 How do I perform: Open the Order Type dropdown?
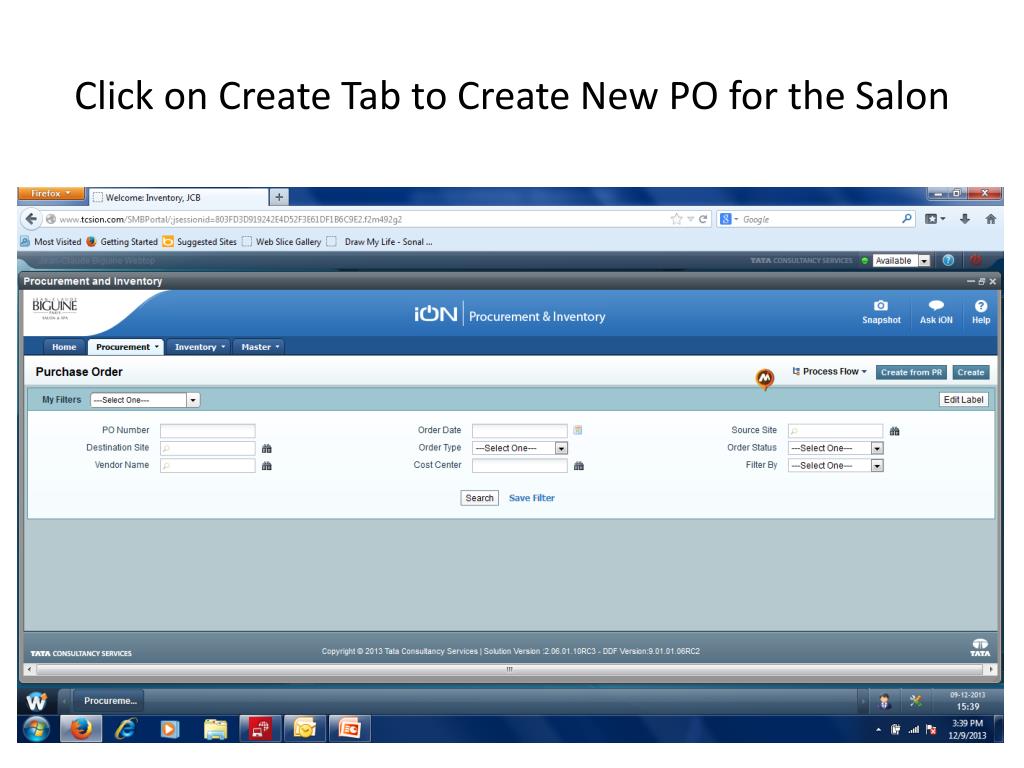coord(561,449)
